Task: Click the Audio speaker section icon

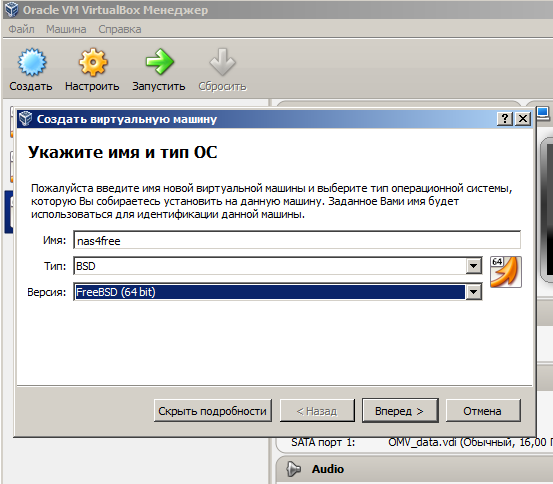Action: 293,469
